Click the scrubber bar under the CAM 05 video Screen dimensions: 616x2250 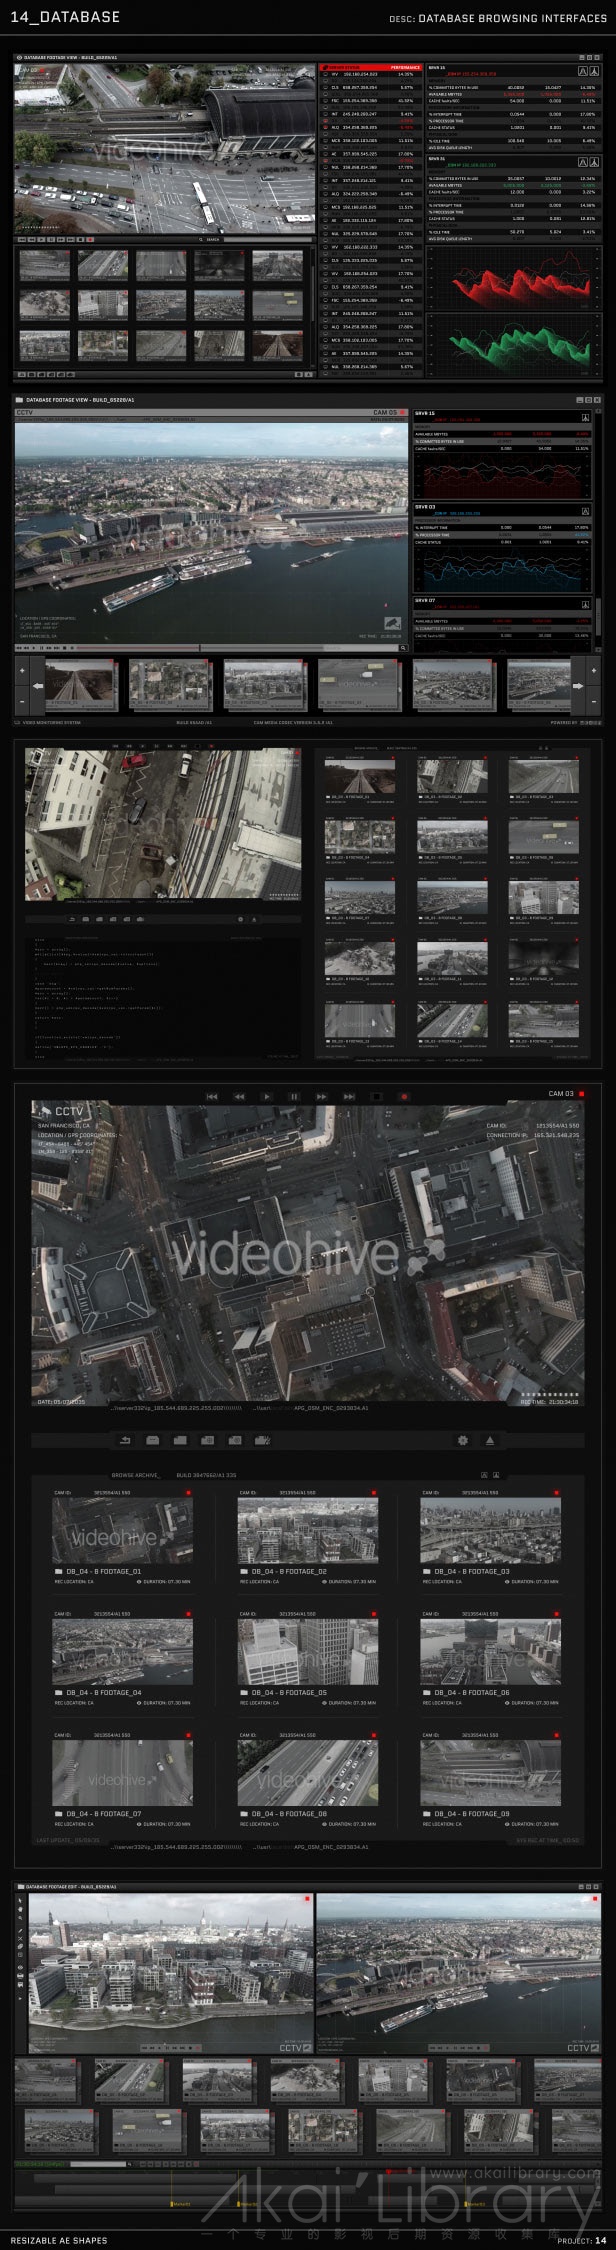(200, 648)
